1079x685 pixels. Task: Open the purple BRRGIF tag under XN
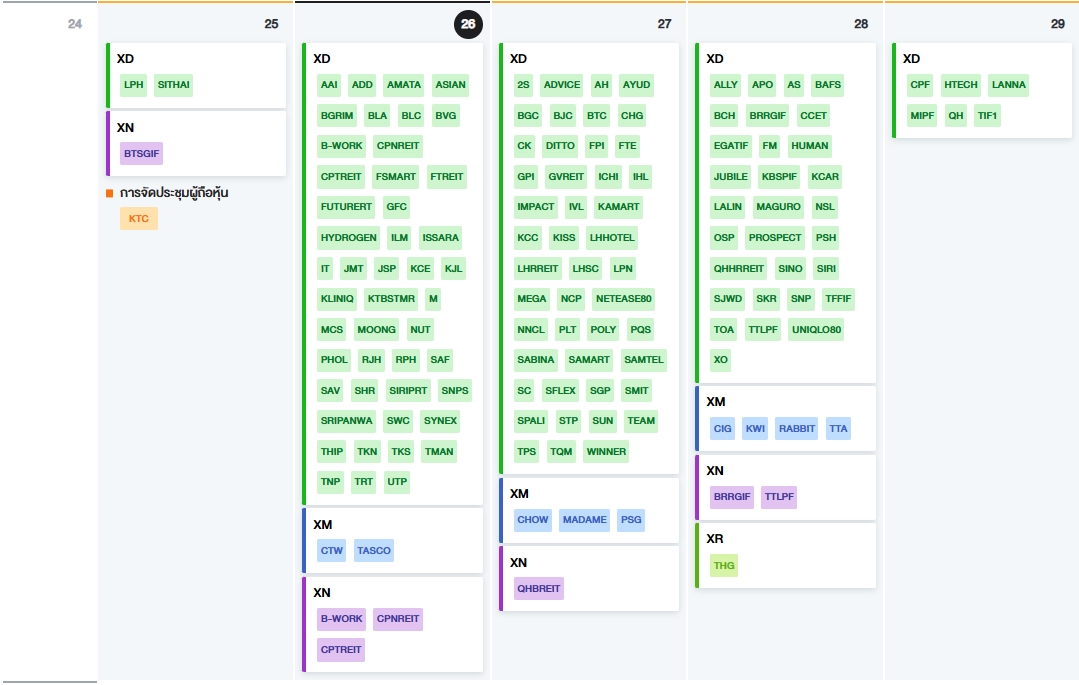731,496
